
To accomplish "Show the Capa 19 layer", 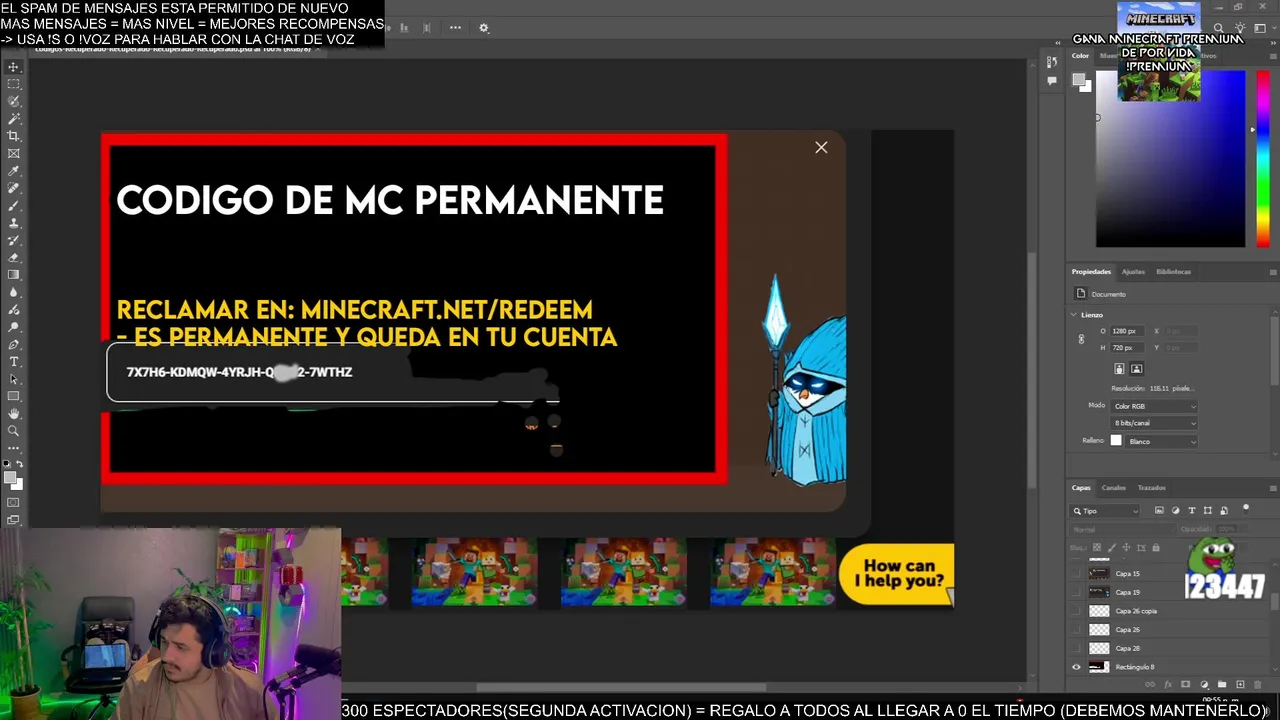I will (1076, 592).
